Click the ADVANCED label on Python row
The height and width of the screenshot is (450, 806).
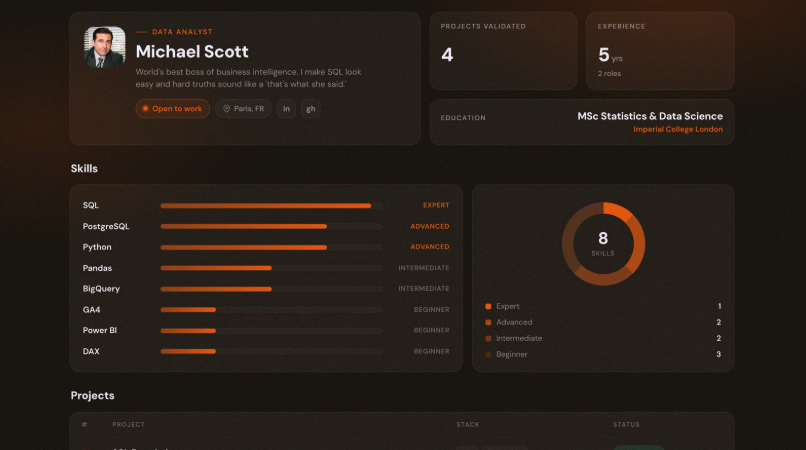click(430, 247)
